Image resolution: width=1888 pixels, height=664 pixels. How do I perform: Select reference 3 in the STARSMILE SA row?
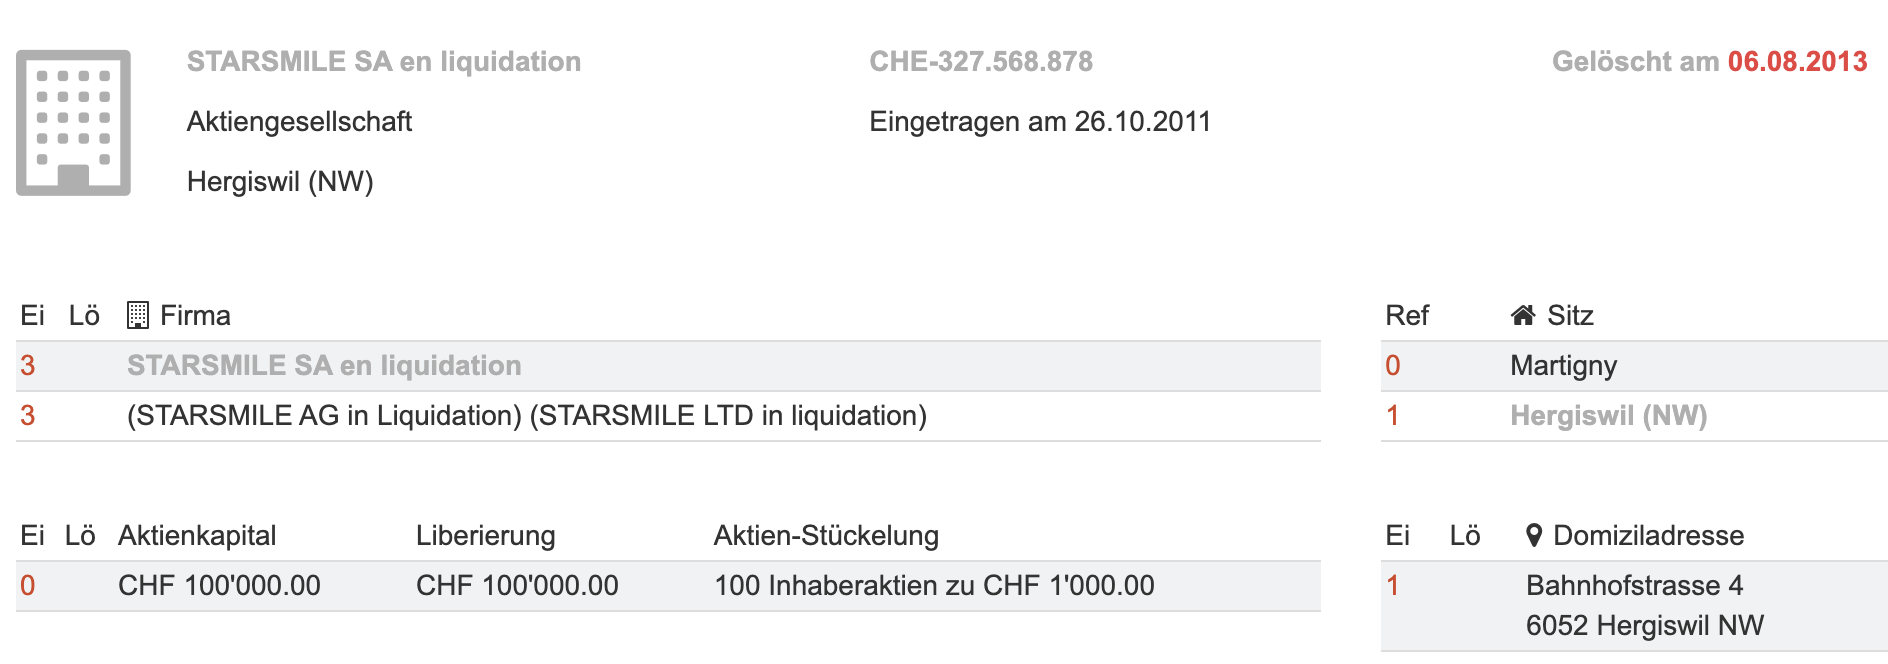28,366
